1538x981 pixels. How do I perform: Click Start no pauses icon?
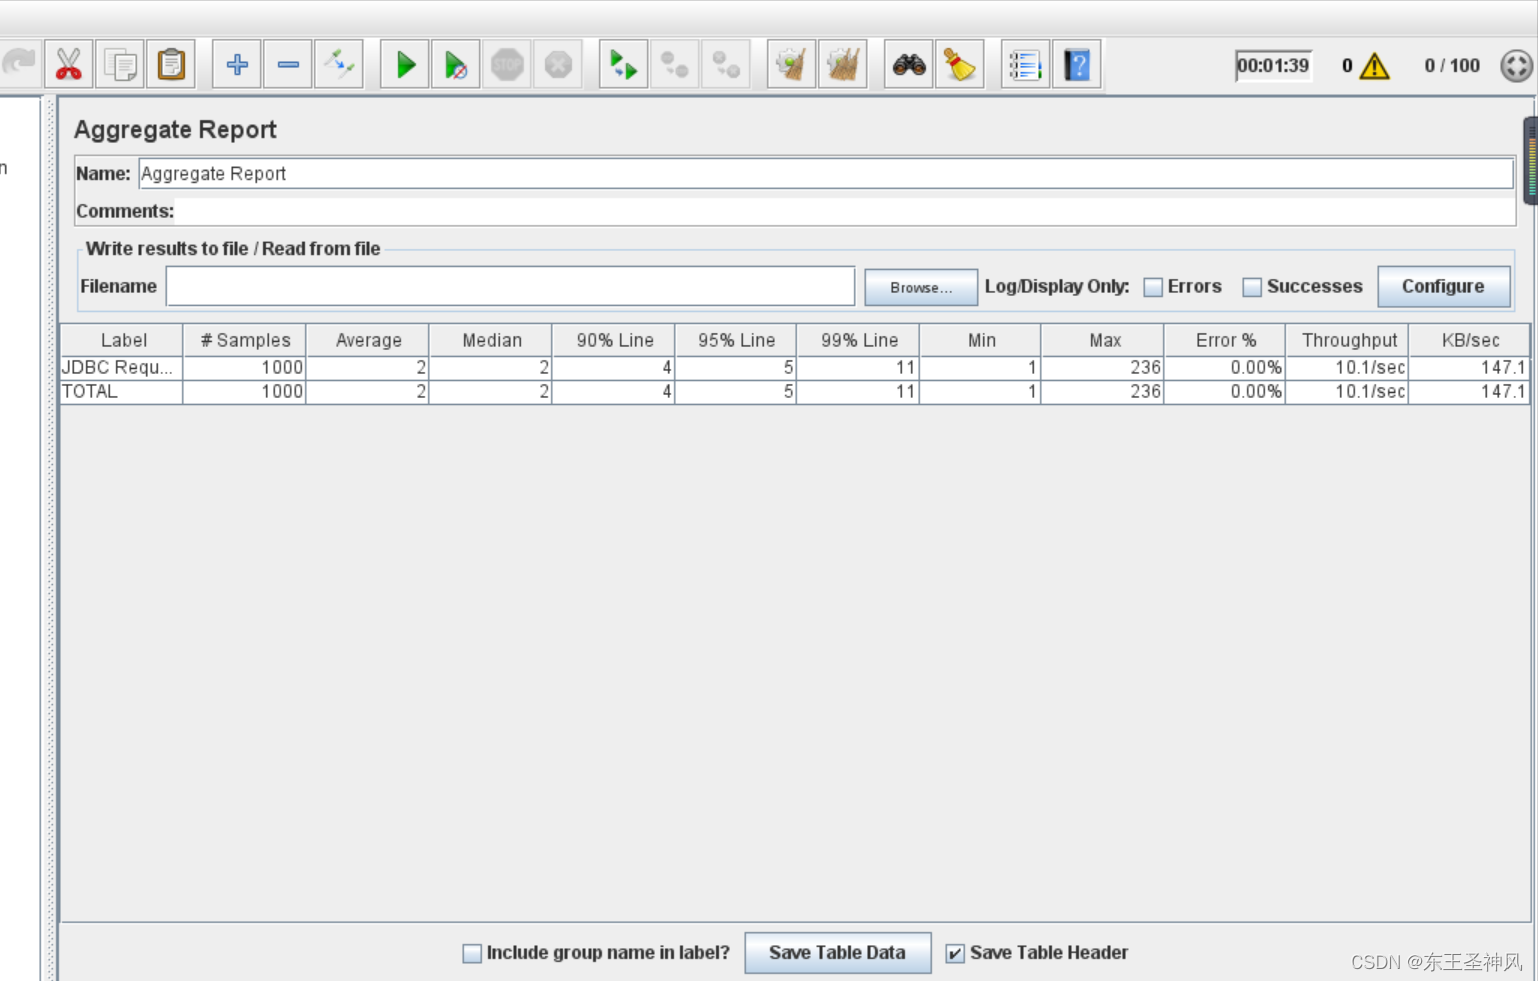click(456, 65)
